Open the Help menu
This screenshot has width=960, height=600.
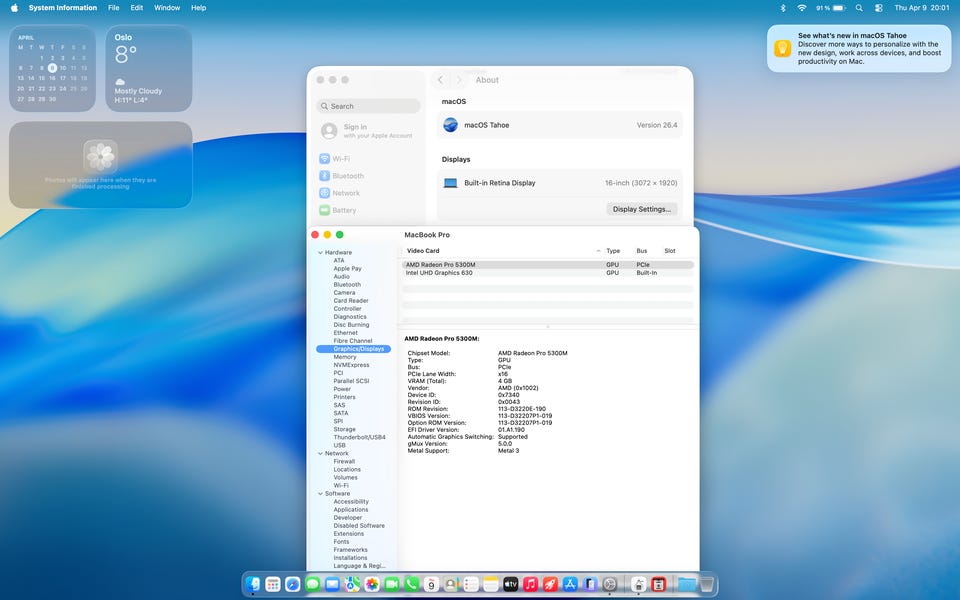[x=198, y=8]
